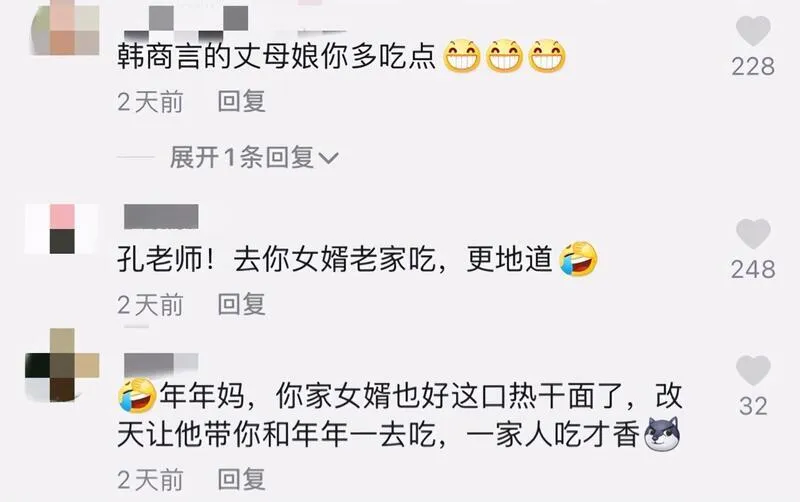Select the comment text 去你女婿老家吃

pyautogui.click(x=335, y=259)
